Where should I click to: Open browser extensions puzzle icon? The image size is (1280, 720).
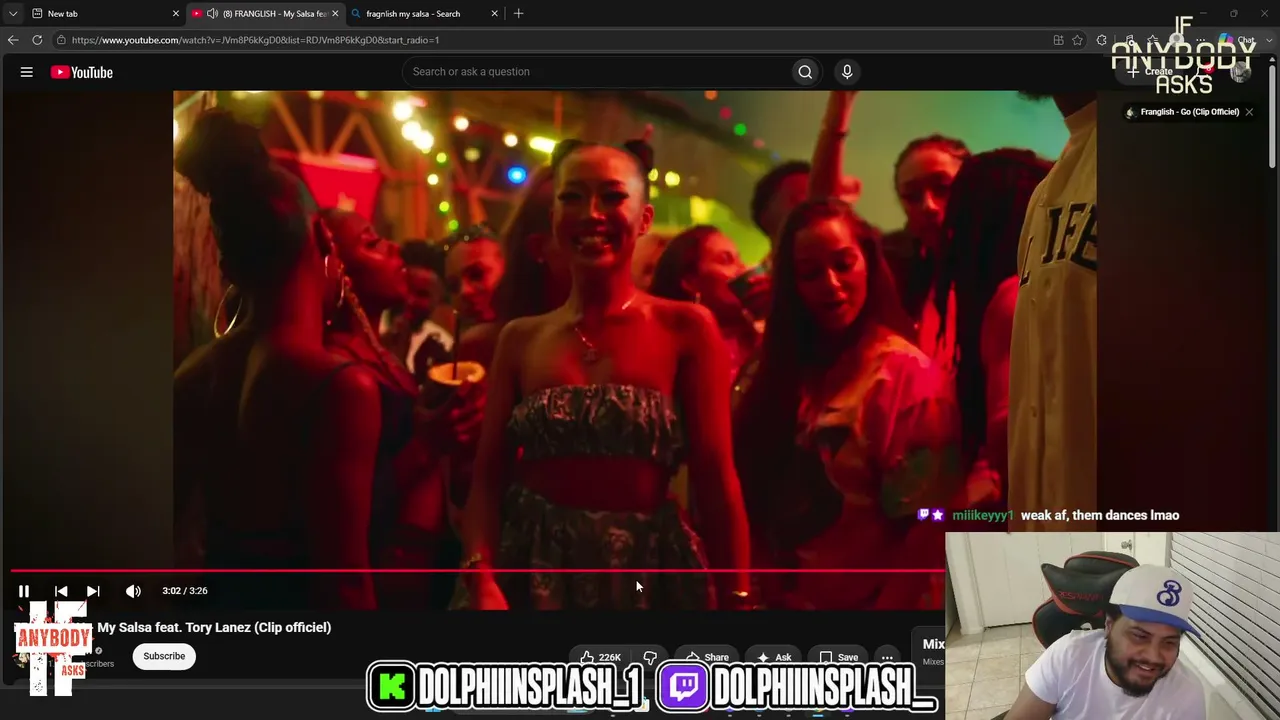(1101, 40)
